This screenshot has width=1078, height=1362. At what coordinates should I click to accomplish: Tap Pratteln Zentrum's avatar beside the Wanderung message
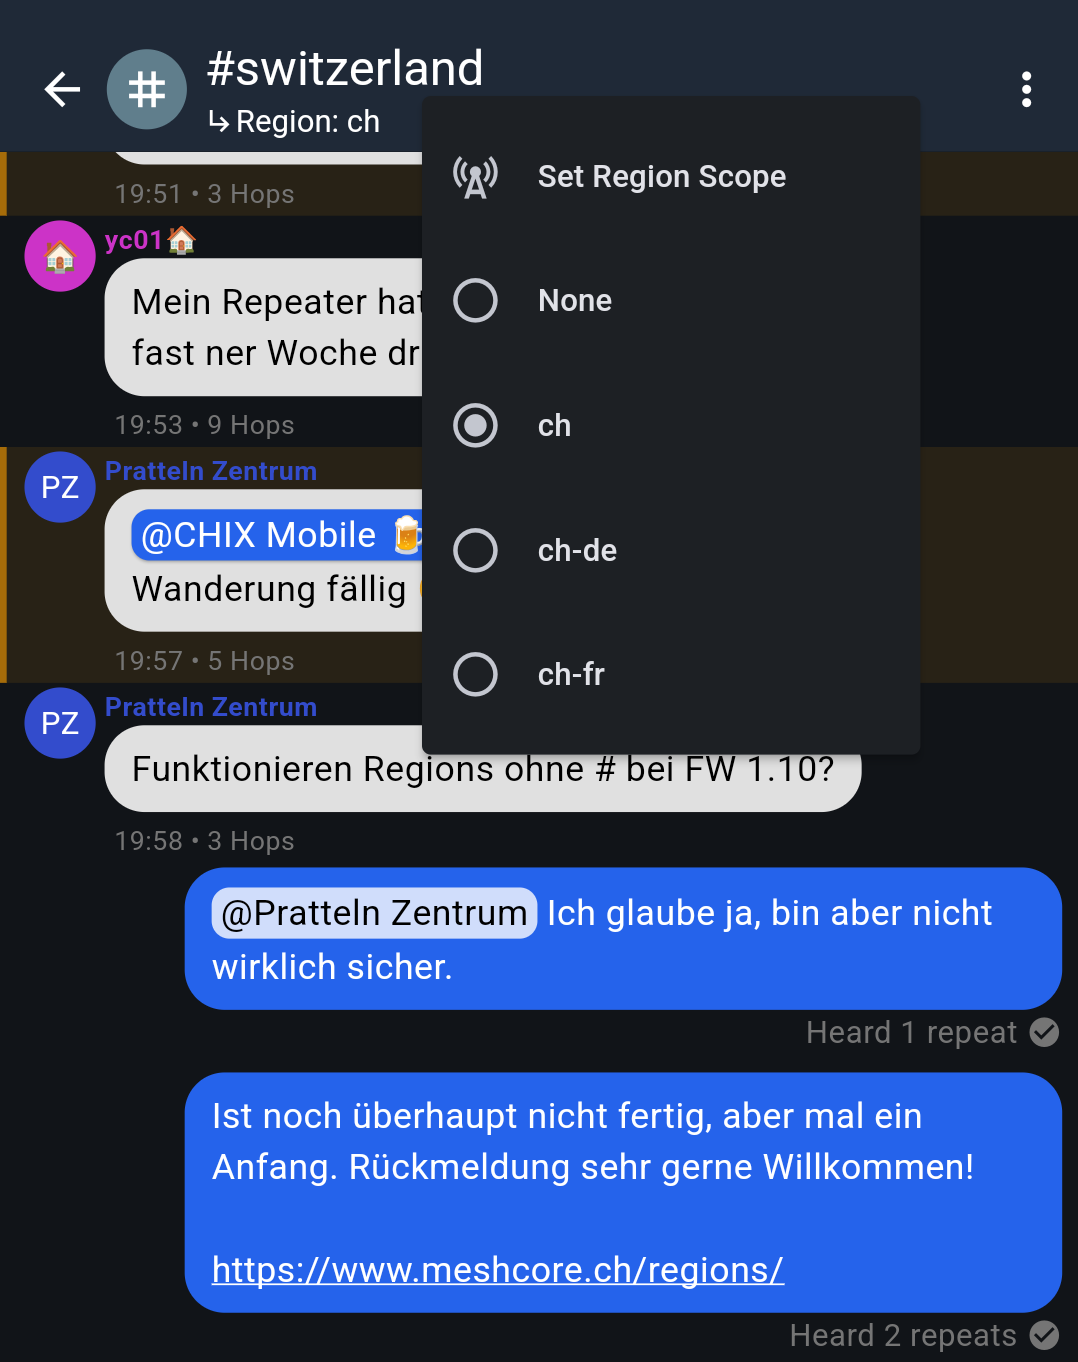tap(60, 487)
